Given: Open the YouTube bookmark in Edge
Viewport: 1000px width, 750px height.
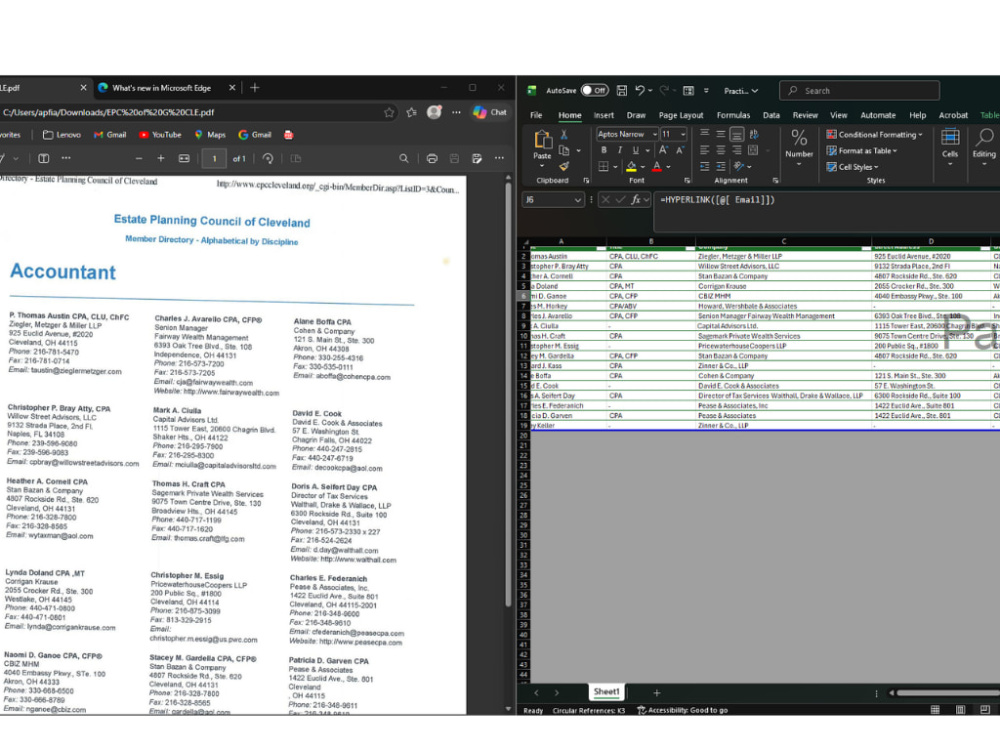Looking at the screenshot, I should (x=160, y=135).
